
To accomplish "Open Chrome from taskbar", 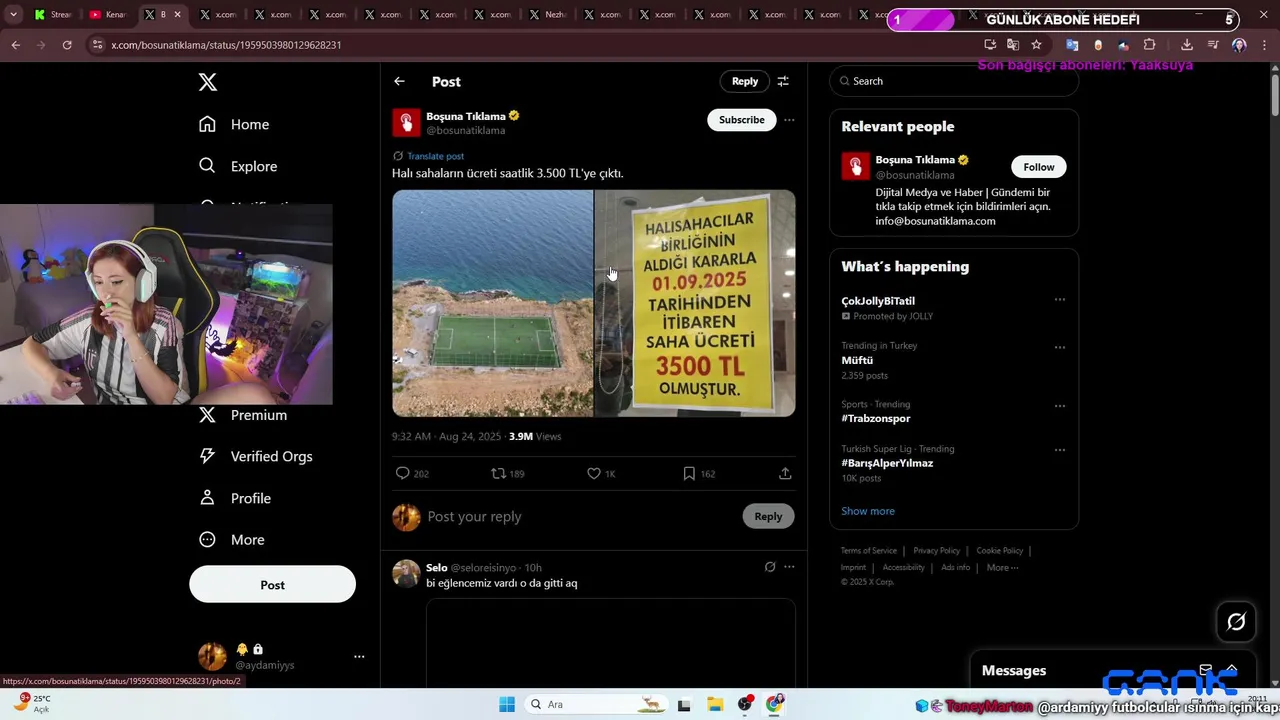I will (x=775, y=704).
